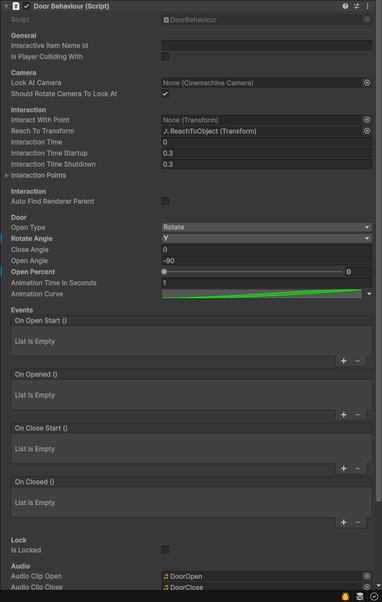This screenshot has width=382, height=602.
Task: Click the cache server status icon
Action: 360,596
